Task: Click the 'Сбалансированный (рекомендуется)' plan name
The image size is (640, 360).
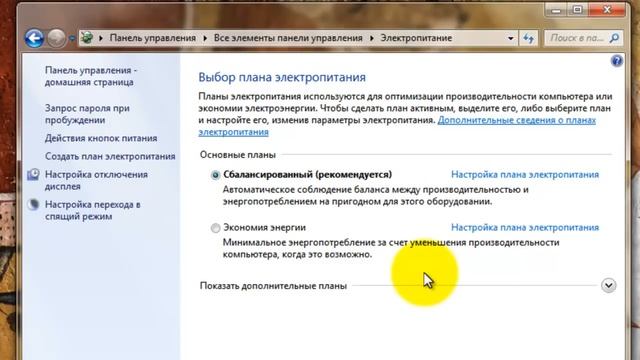Action: pyautogui.click(x=307, y=174)
